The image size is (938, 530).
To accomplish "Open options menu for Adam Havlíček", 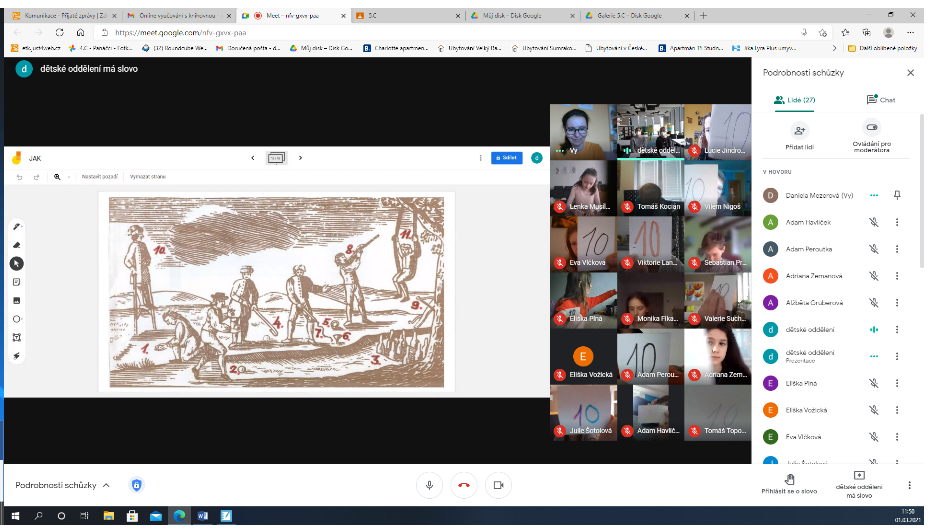I will 897,222.
